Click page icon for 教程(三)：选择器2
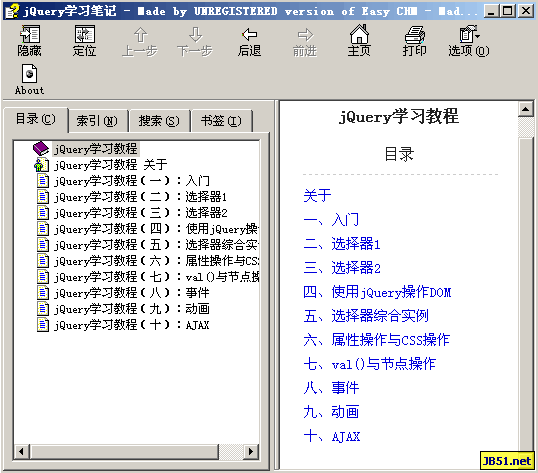The width and height of the screenshot is (538, 473). [43, 213]
